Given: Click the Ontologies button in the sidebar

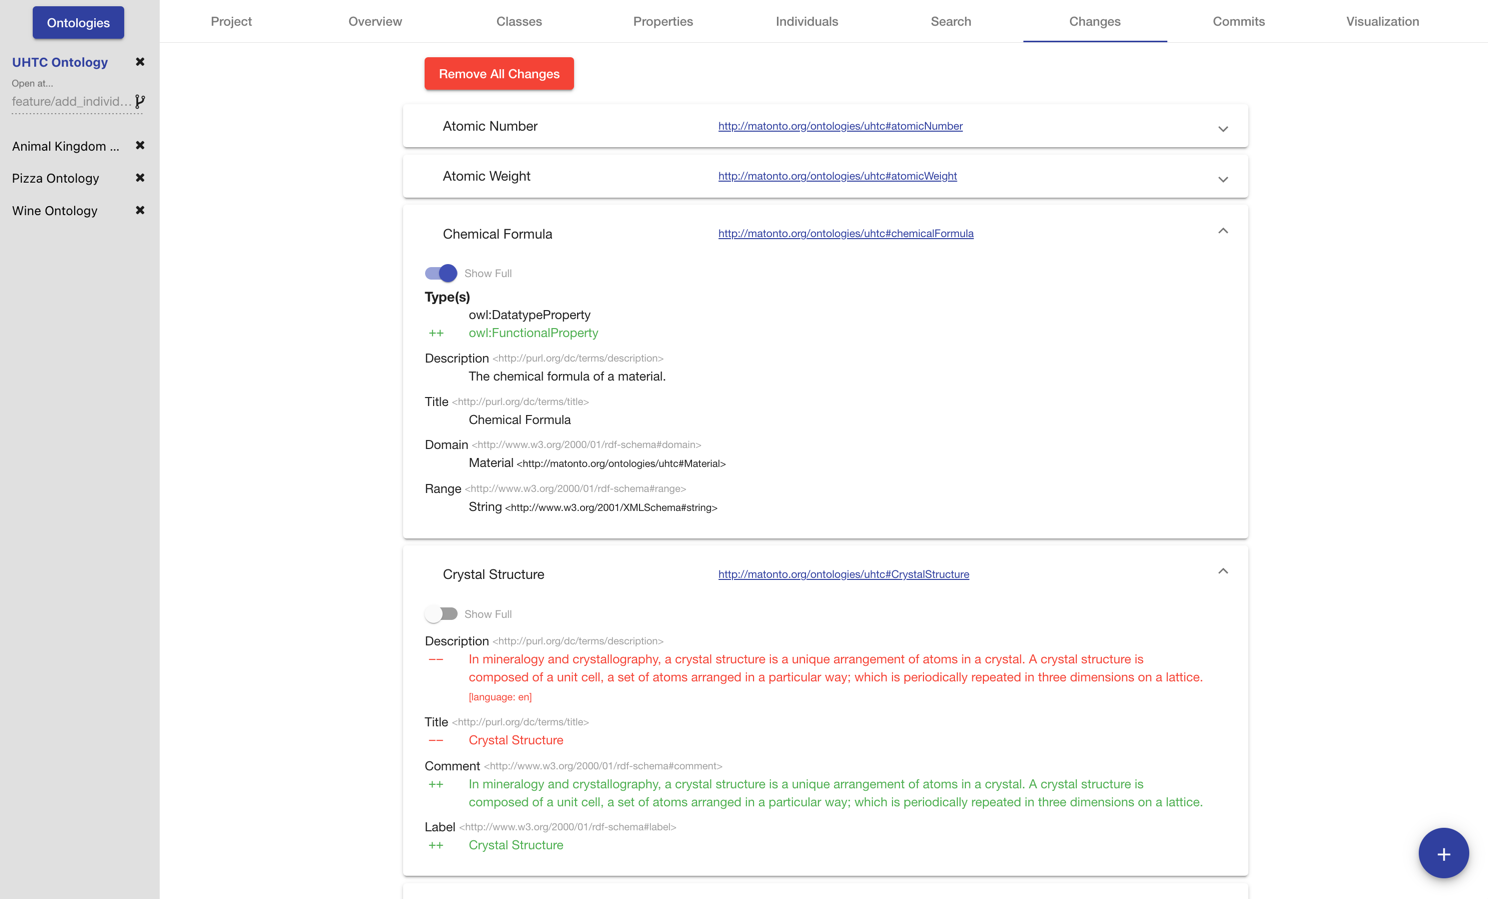Looking at the screenshot, I should (77, 22).
